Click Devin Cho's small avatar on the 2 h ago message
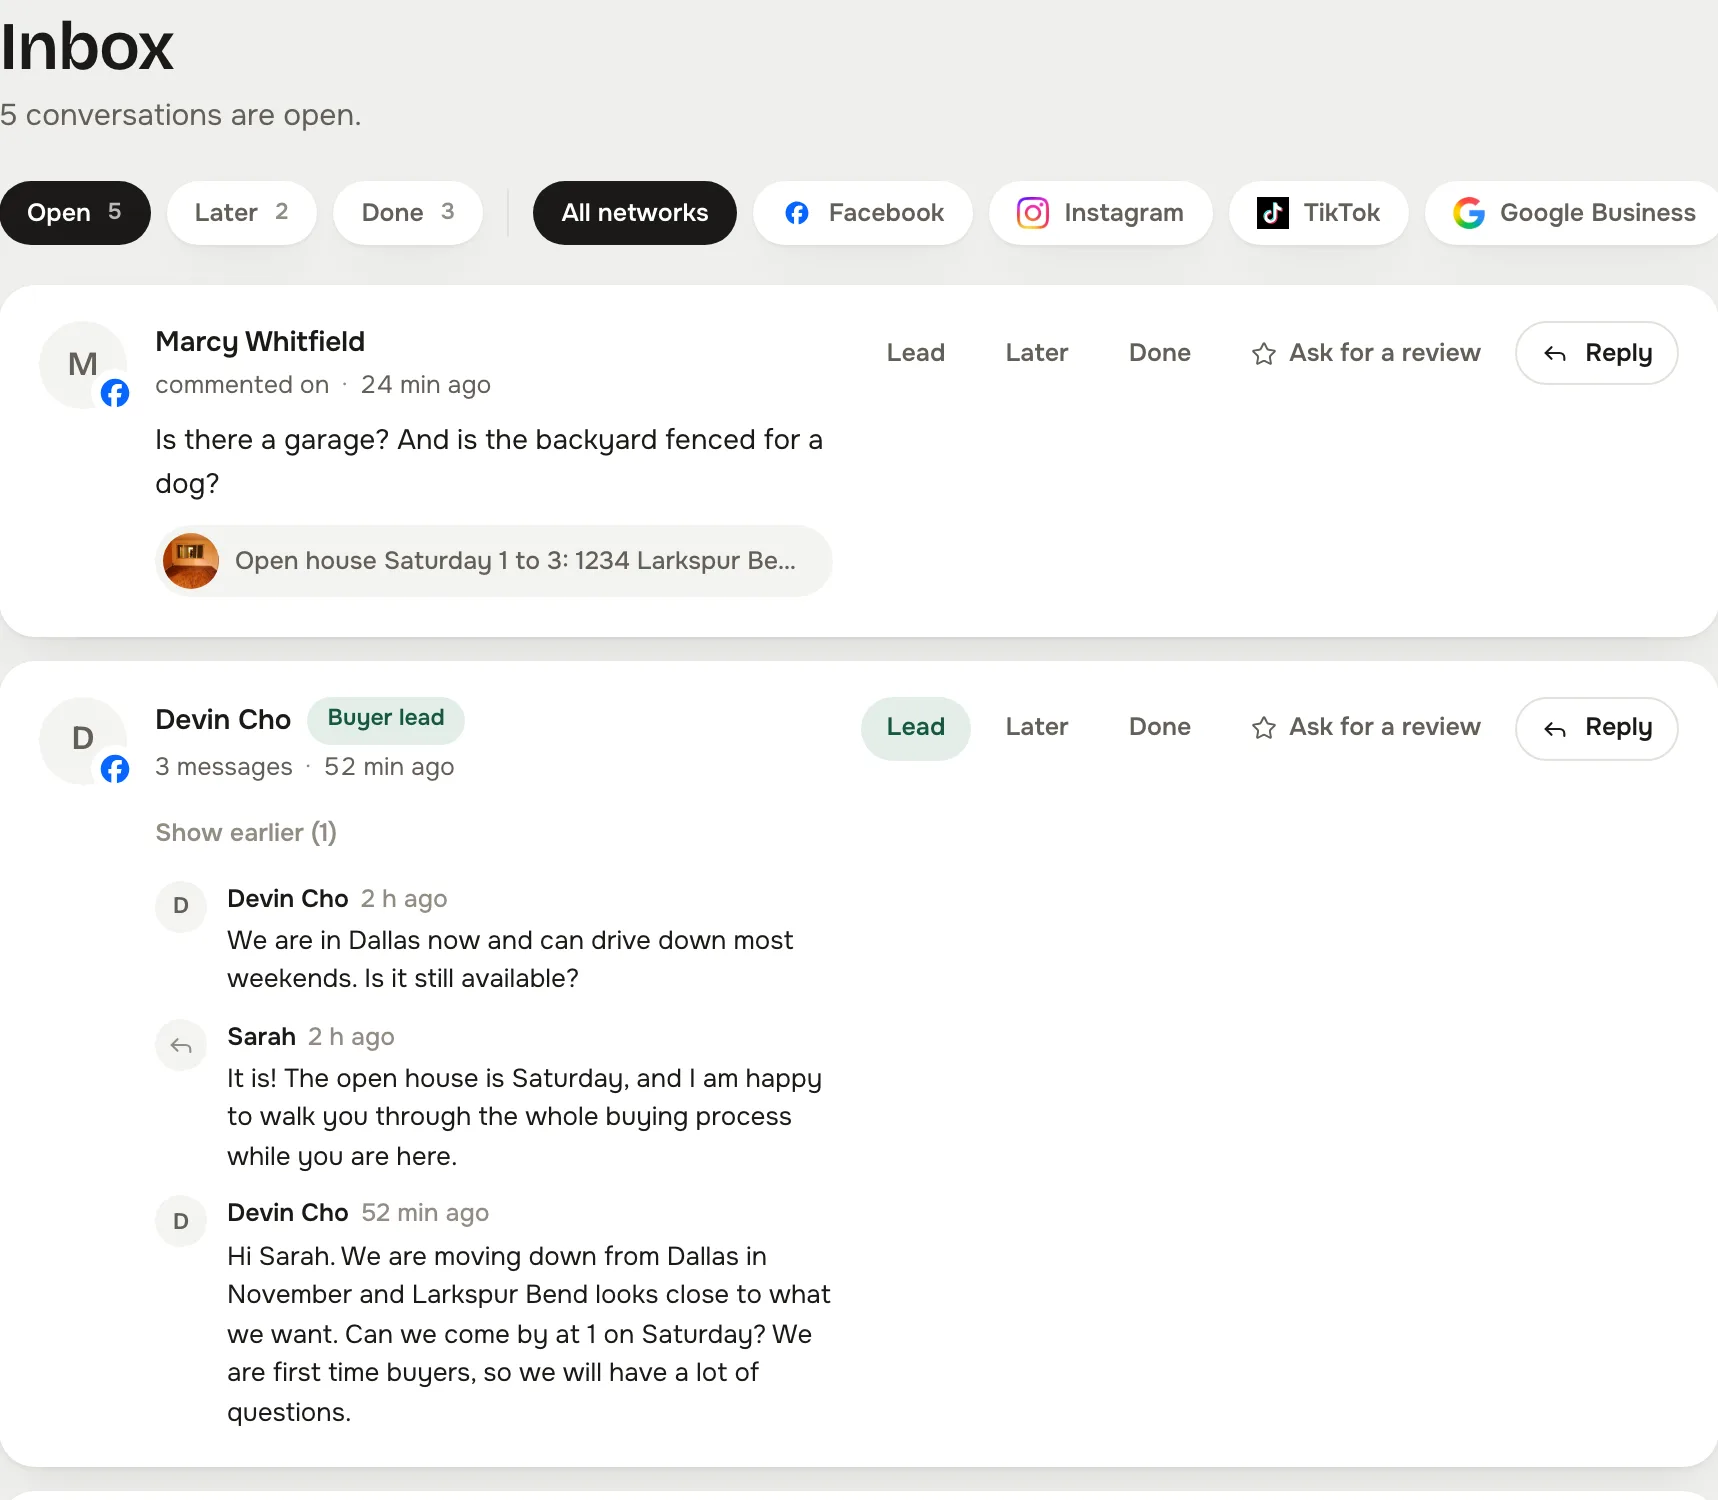 (x=181, y=906)
